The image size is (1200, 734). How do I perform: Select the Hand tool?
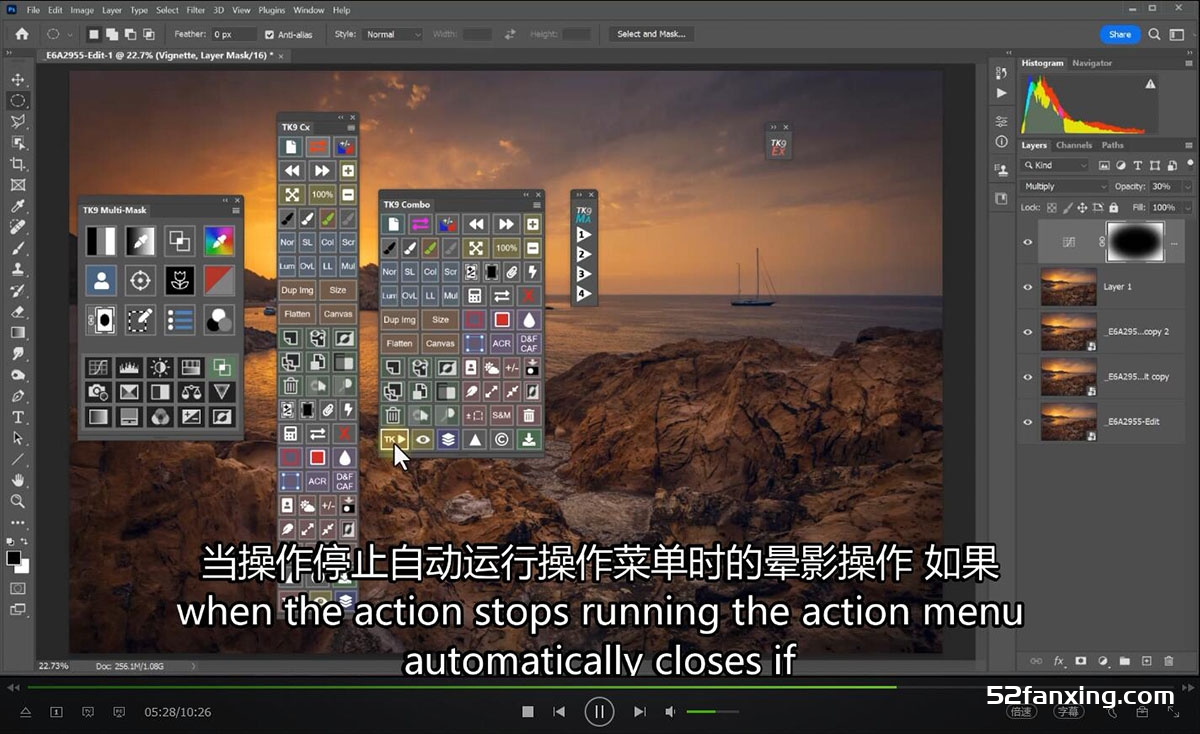click(18, 480)
